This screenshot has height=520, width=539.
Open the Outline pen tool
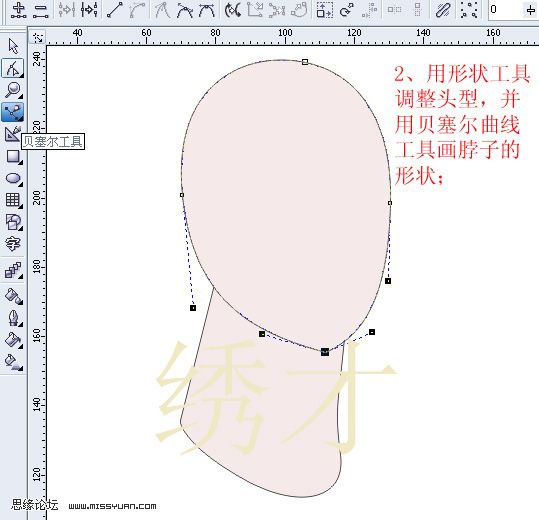[x=14, y=318]
